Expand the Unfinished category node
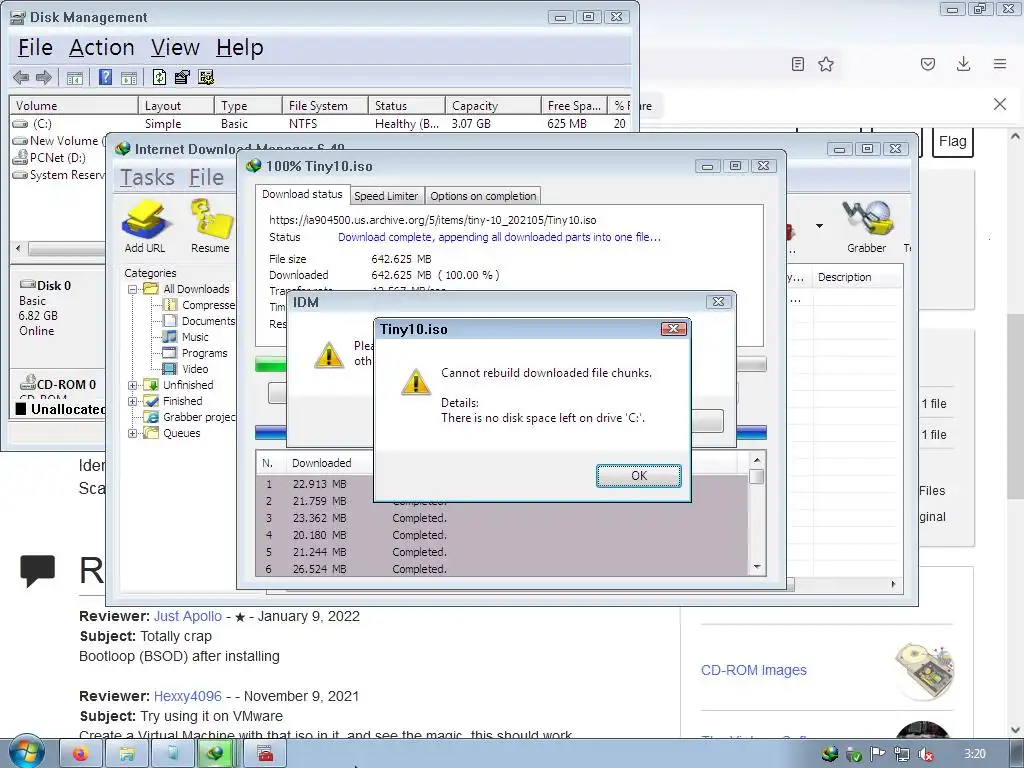This screenshot has width=1024, height=768. tap(133, 385)
